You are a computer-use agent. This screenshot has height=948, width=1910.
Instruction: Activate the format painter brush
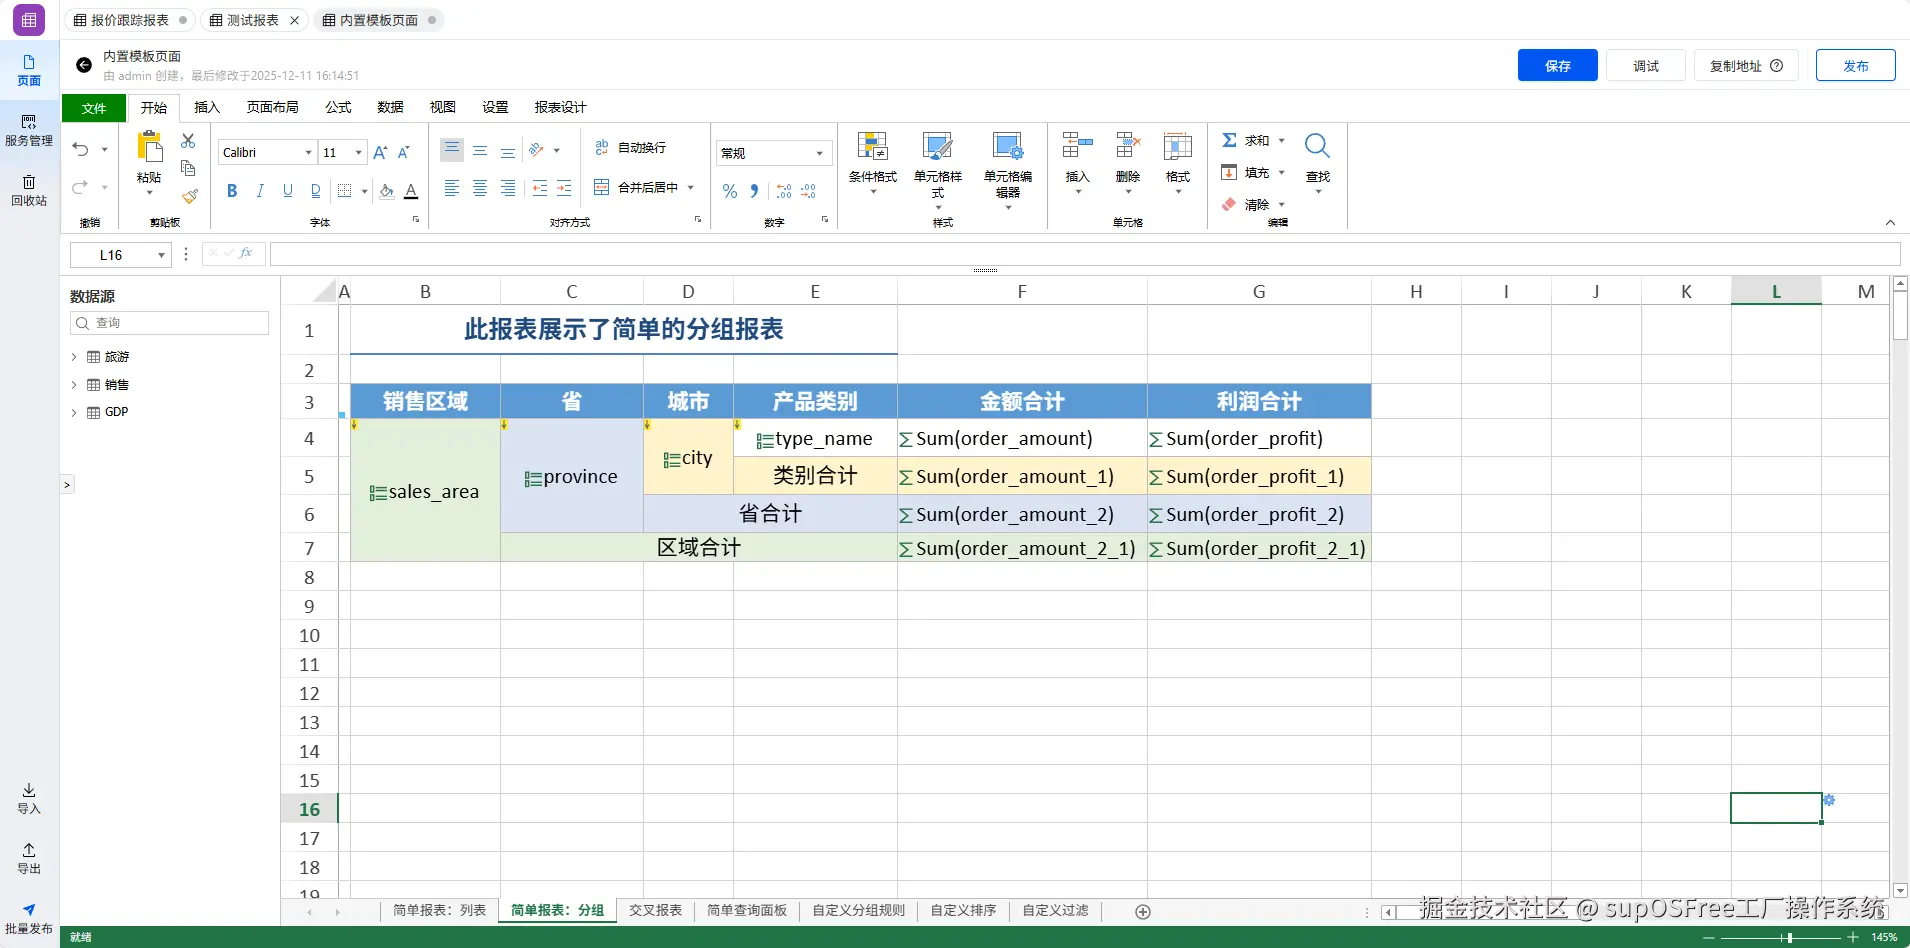(189, 196)
